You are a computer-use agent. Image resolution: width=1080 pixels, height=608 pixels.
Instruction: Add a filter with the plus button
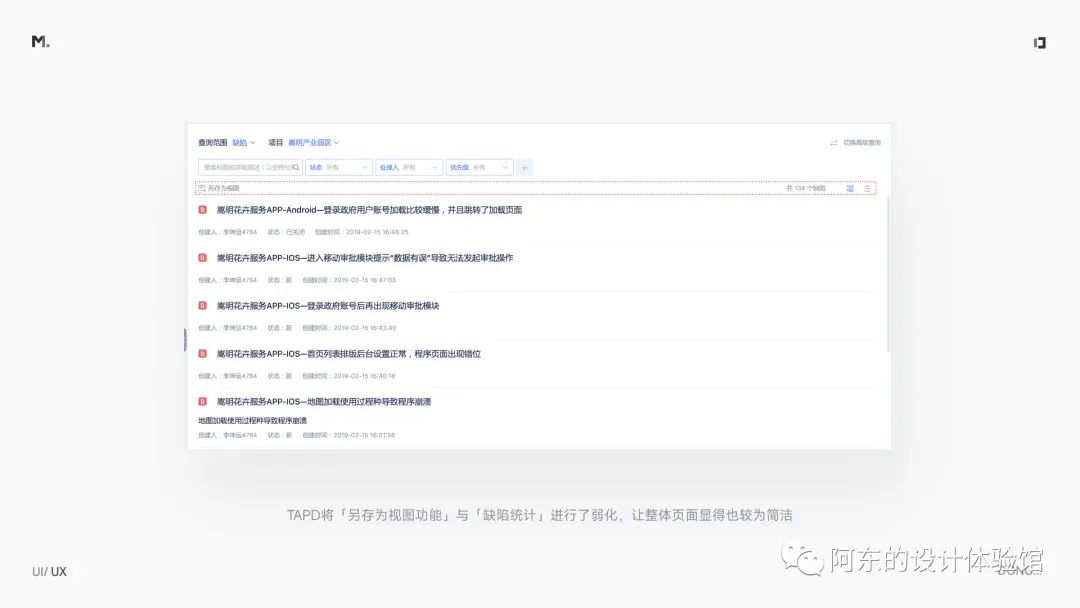(x=524, y=167)
